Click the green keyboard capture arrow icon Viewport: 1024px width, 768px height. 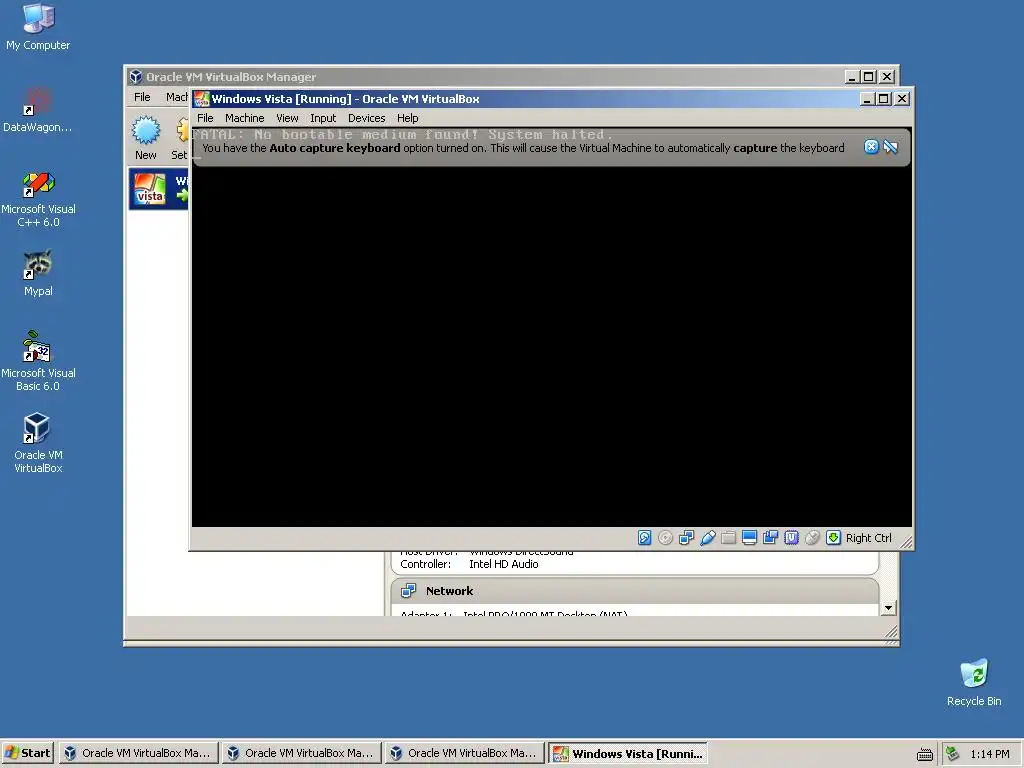click(833, 537)
